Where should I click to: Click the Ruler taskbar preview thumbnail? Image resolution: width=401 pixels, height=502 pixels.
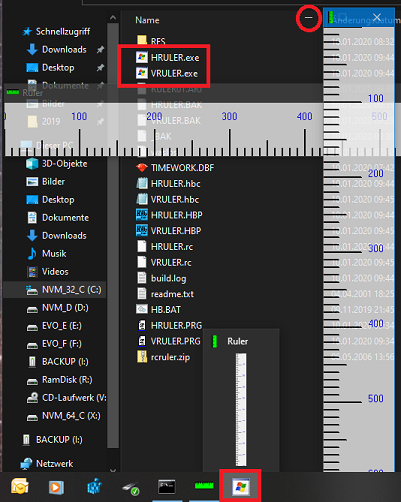click(x=241, y=409)
